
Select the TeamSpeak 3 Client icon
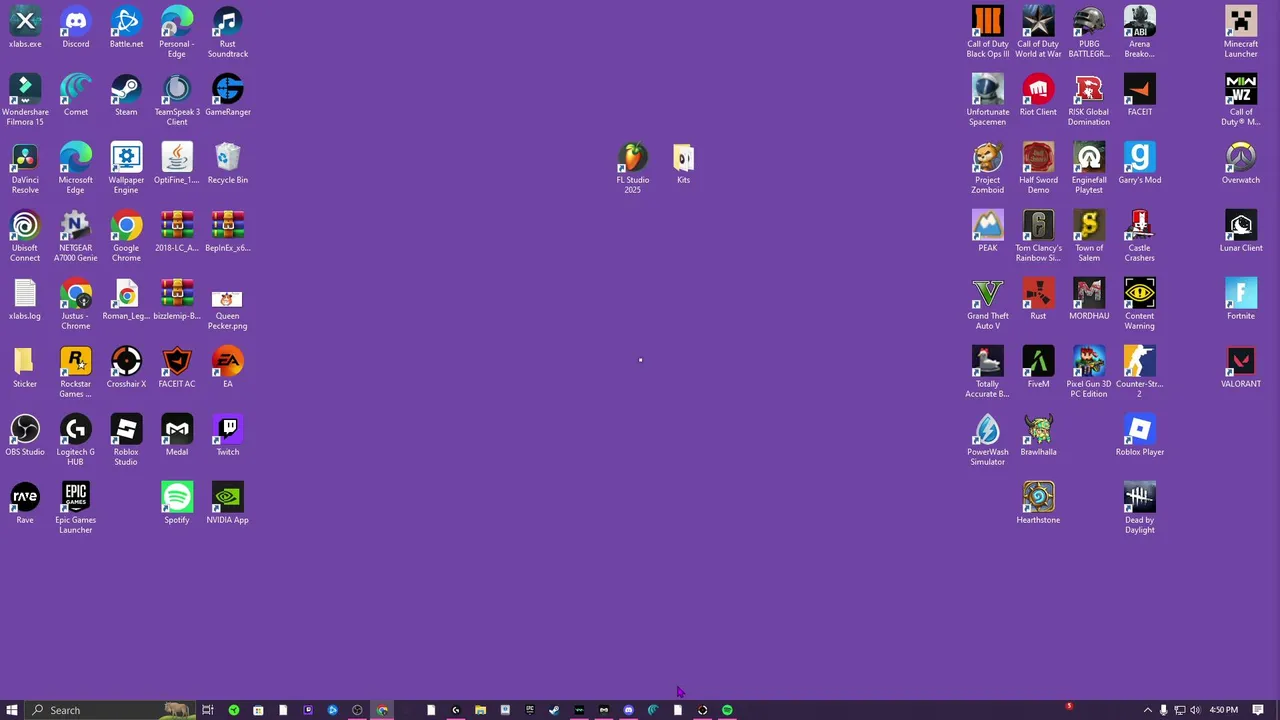point(177,100)
